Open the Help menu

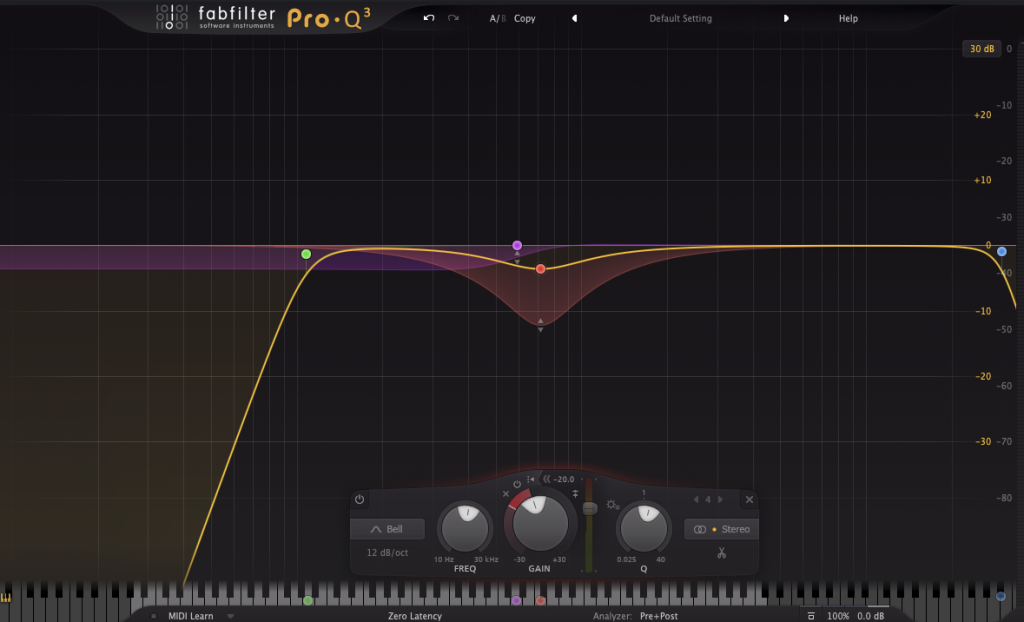coord(848,18)
